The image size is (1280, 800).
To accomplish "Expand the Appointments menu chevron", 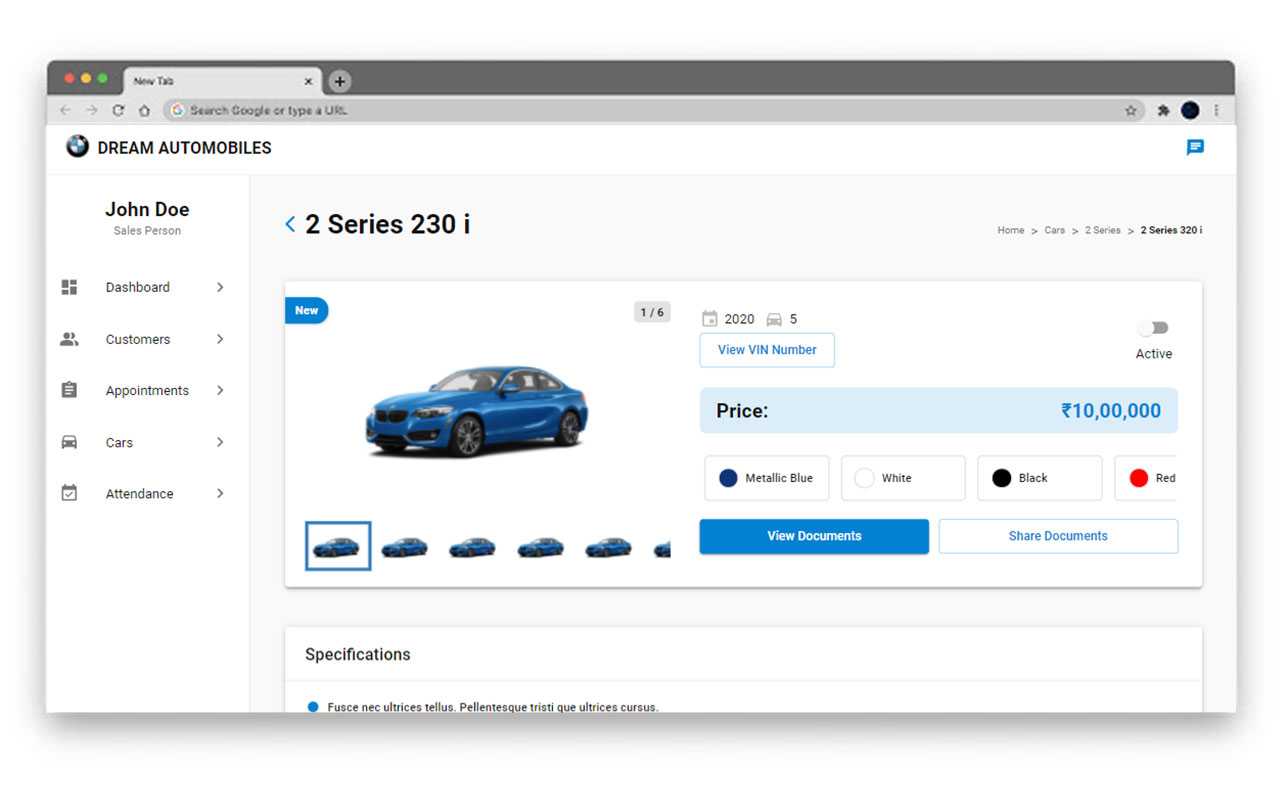I will [x=220, y=390].
